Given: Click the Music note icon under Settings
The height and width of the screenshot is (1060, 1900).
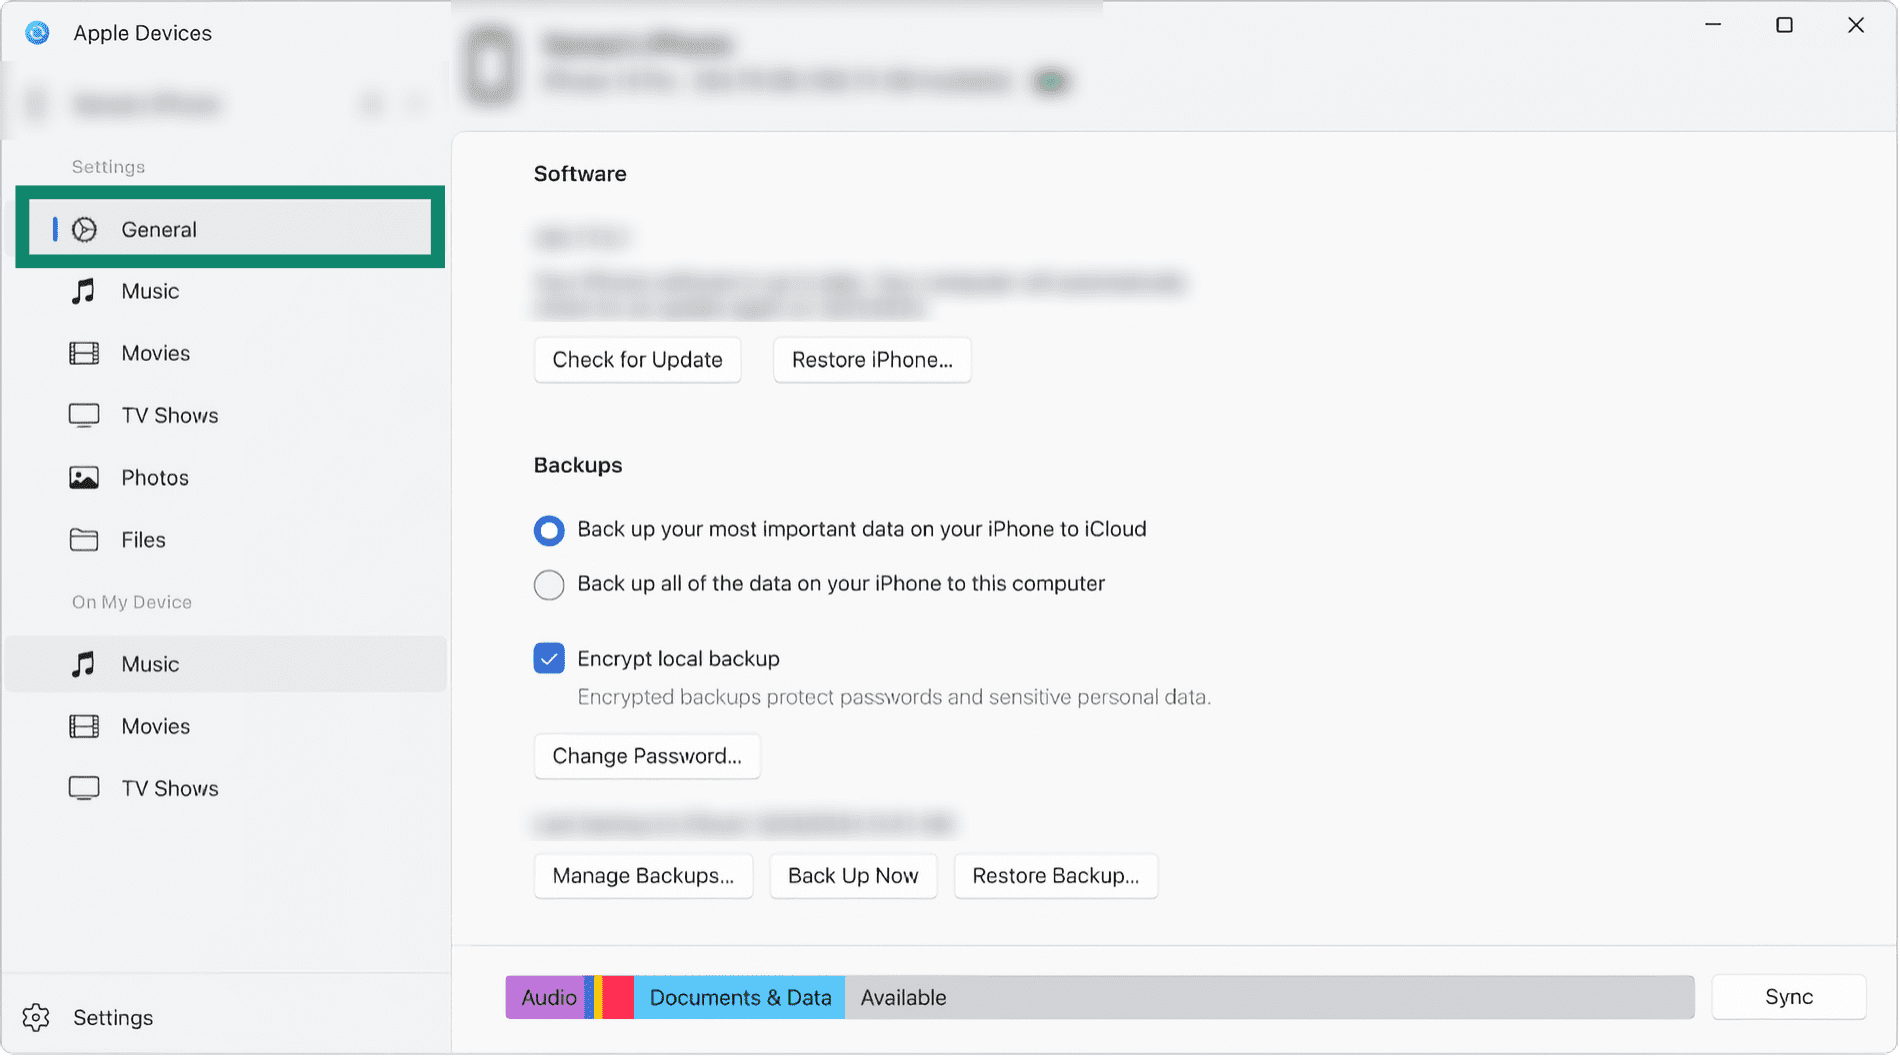Looking at the screenshot, I should (x=84, y=292).
